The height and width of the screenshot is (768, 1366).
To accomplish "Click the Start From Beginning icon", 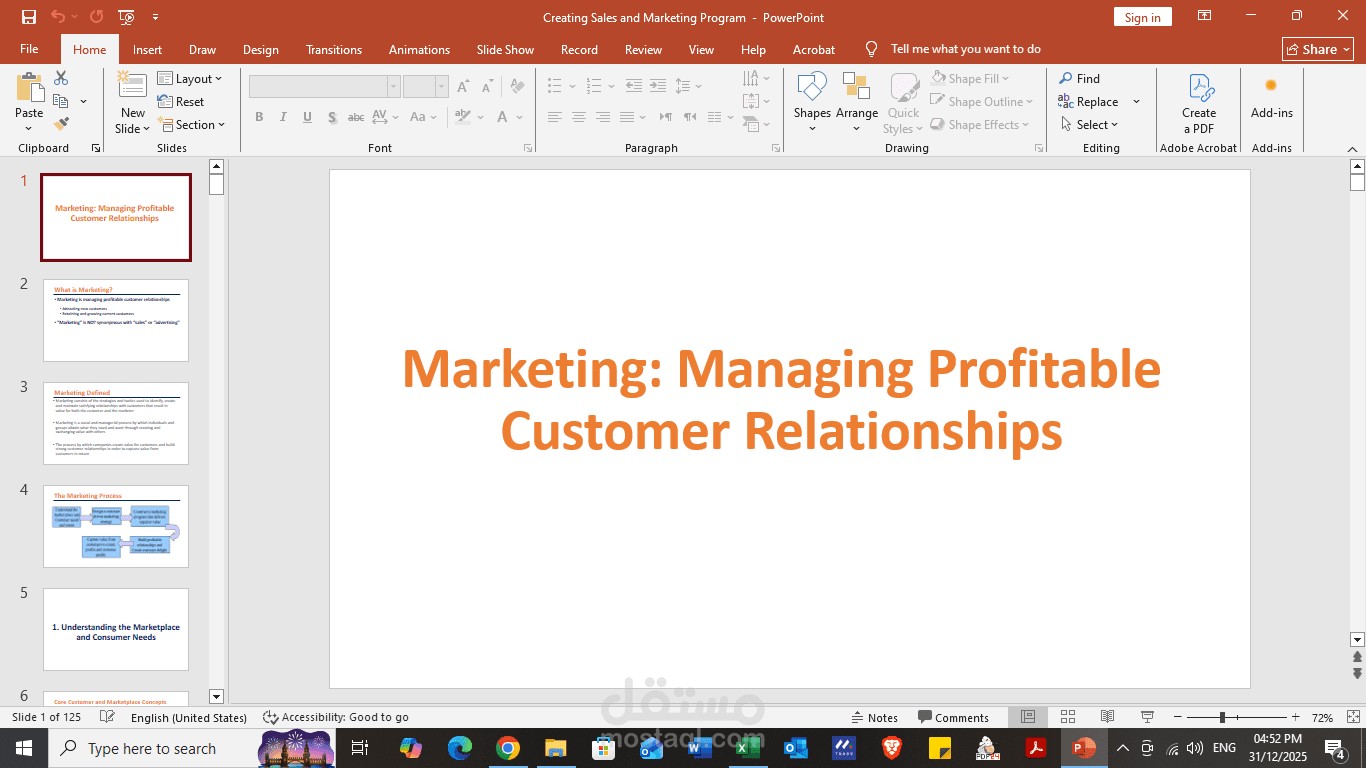I will coord(126,17).
